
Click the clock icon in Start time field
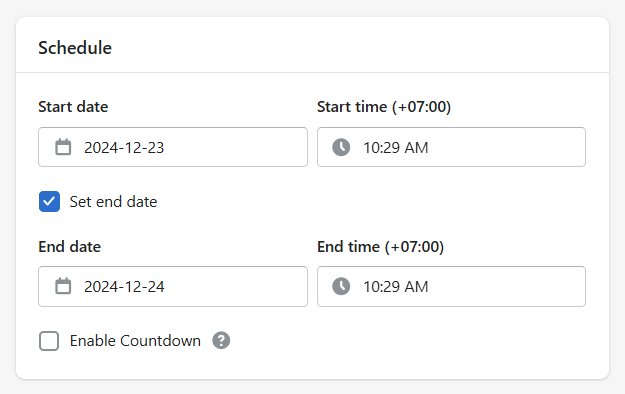point(341,147)
